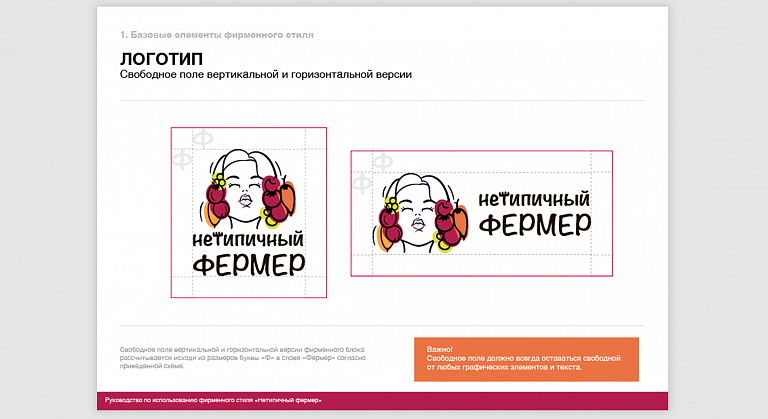Screen dimensions: 768x419
Task: Click the subtitle "Свободное поле вертикальной и горизонтальной версии"
Action: click(x=265, y=74)
